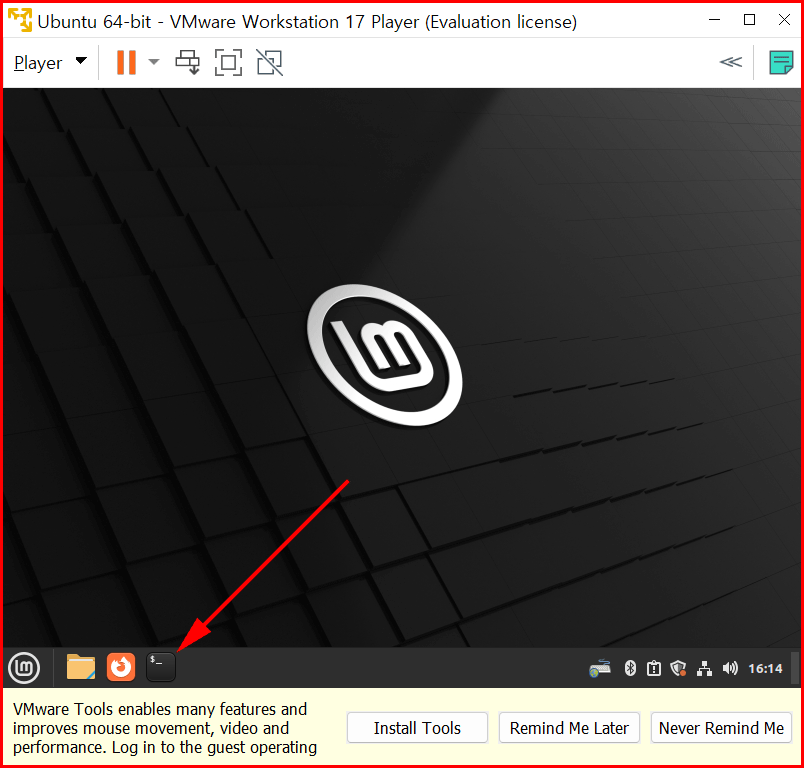Click the show desktop panel edge
The image size is (804, 768).
coord(795,668)
